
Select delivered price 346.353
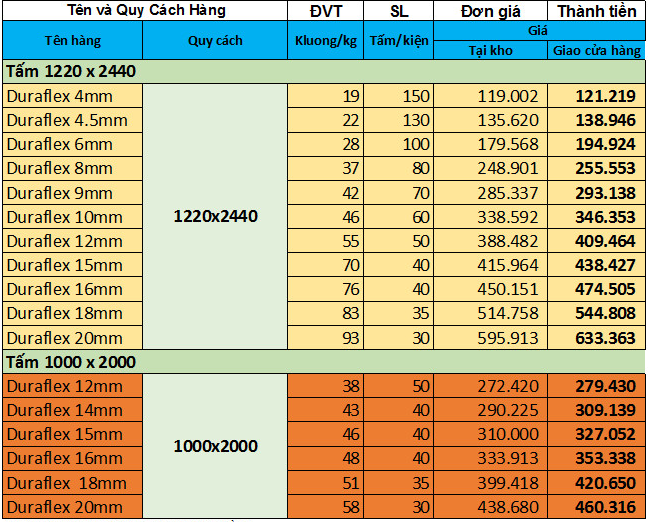pos(596,217)
